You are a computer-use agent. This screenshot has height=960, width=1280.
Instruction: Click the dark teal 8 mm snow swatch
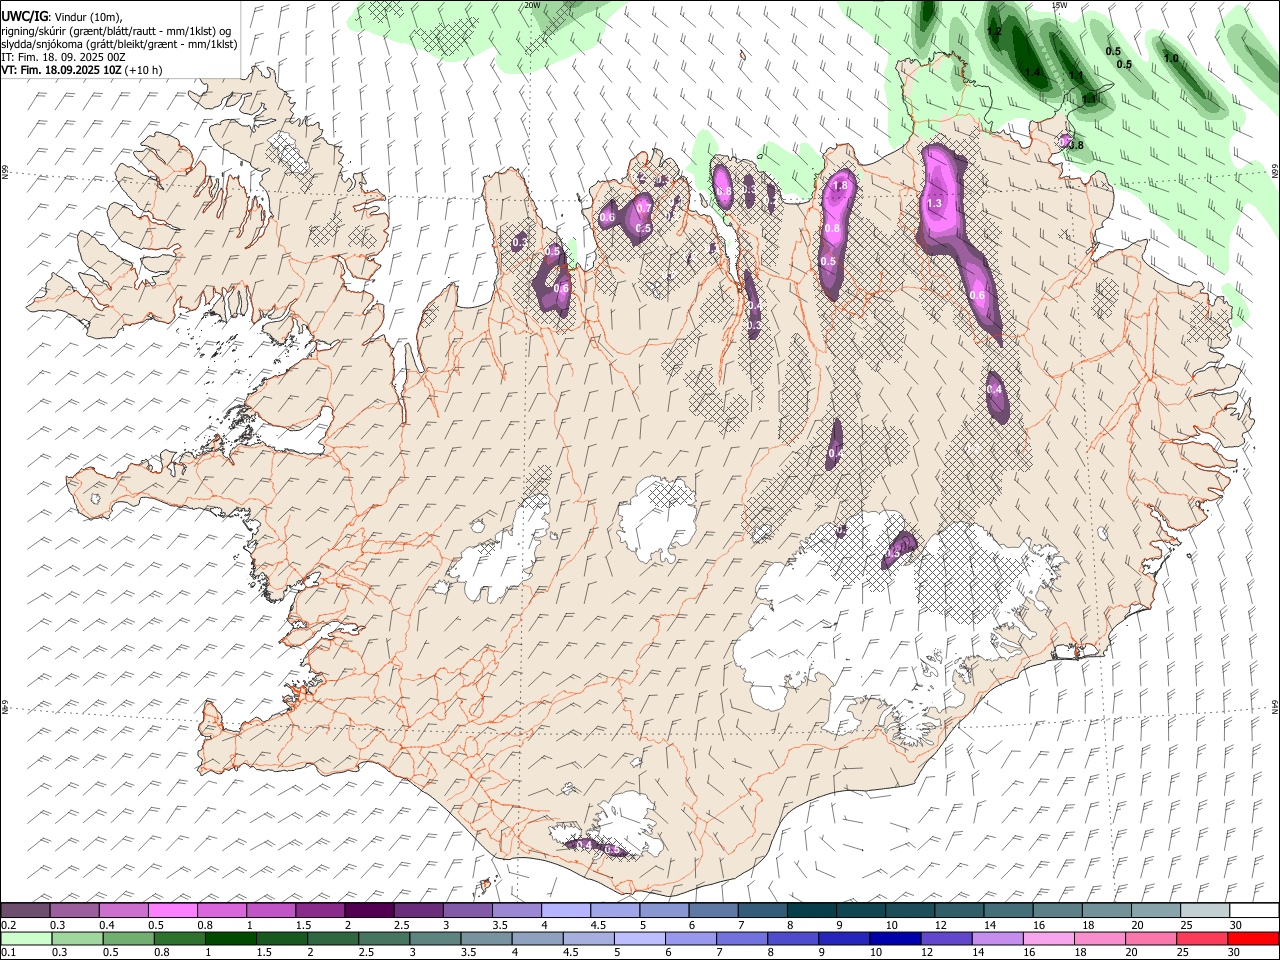pyautogui.click(x=810, y=910)
